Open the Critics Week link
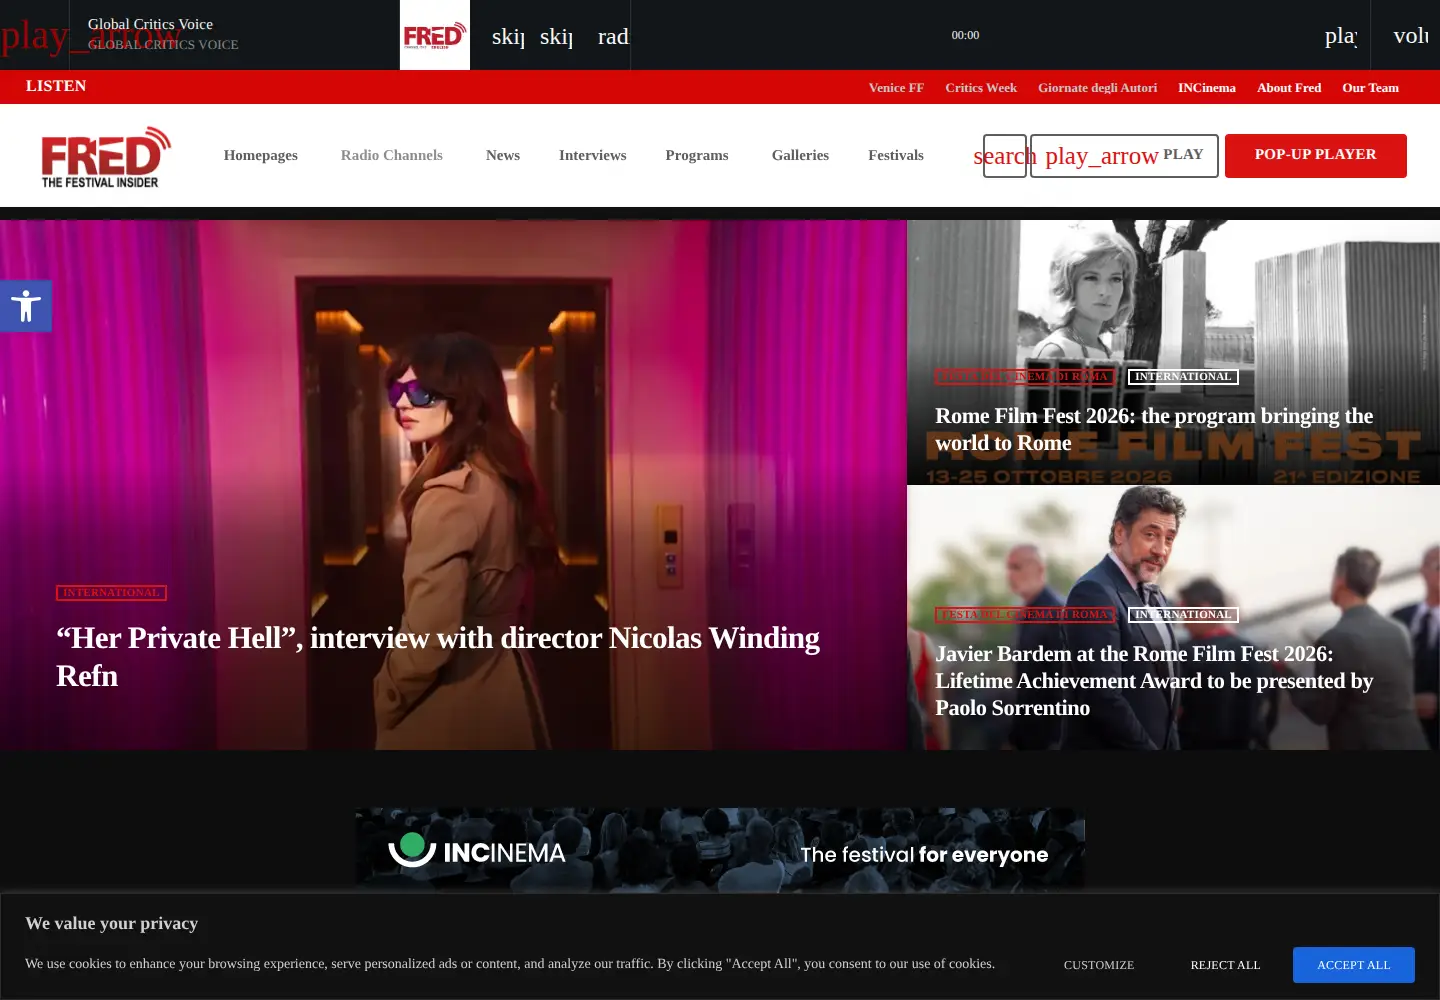Image resolution: width=1440 pixels, height=1000 pixels. (x=981, y=88)
